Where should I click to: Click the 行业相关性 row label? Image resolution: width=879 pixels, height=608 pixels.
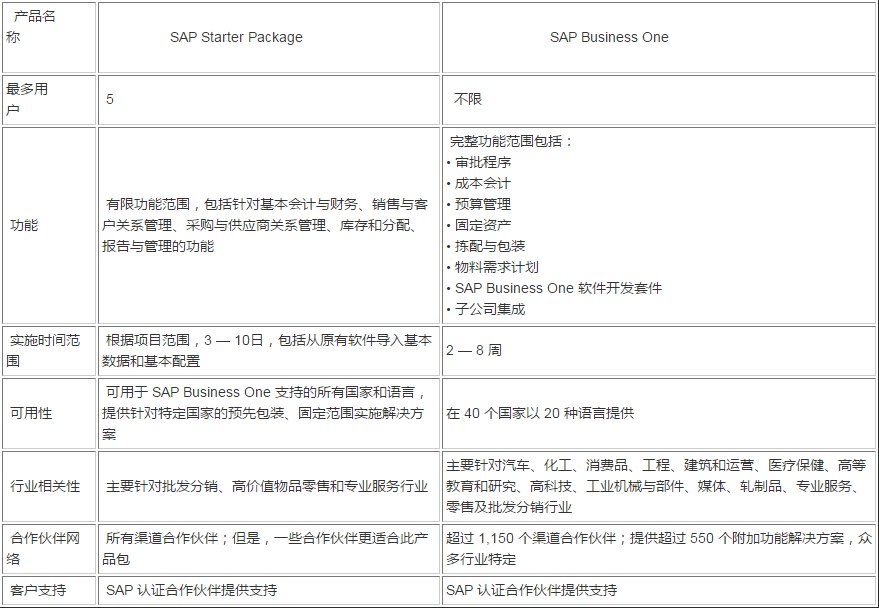pyautogui.click(x=49, y=486)
